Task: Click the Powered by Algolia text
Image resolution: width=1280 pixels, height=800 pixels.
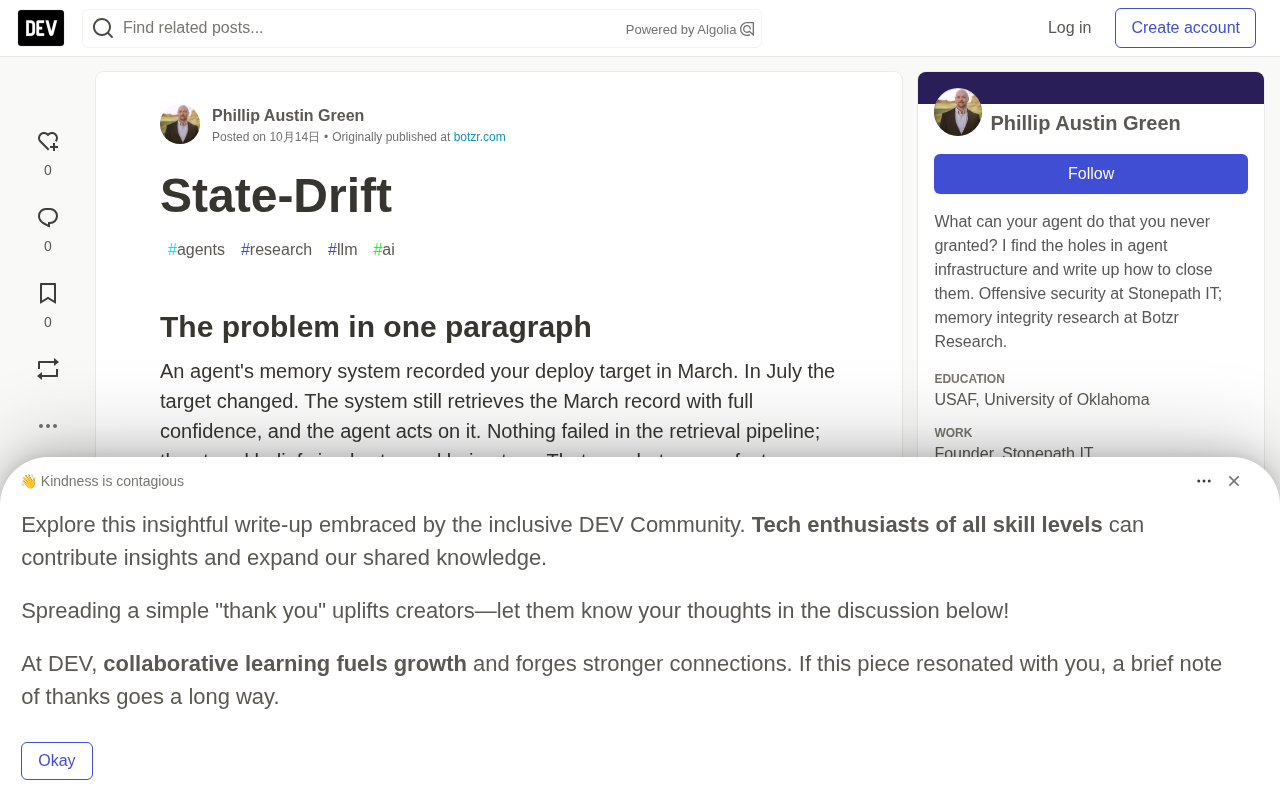Action: pos(681,30)
